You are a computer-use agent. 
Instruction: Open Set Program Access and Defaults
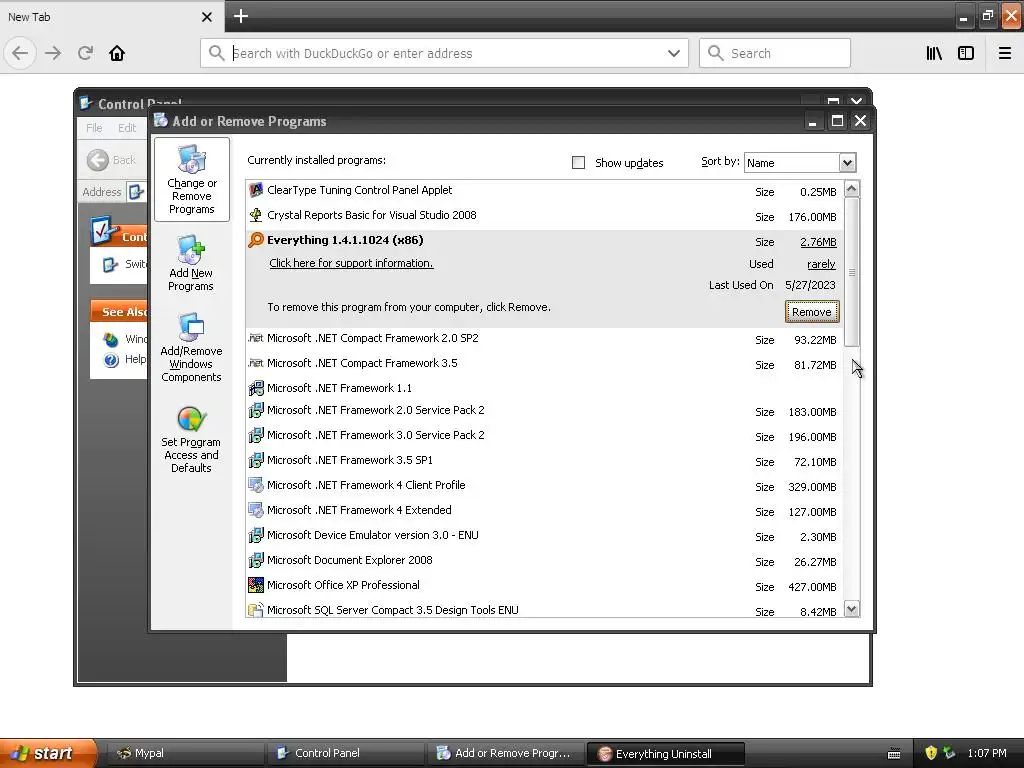(x=191, y=439)
